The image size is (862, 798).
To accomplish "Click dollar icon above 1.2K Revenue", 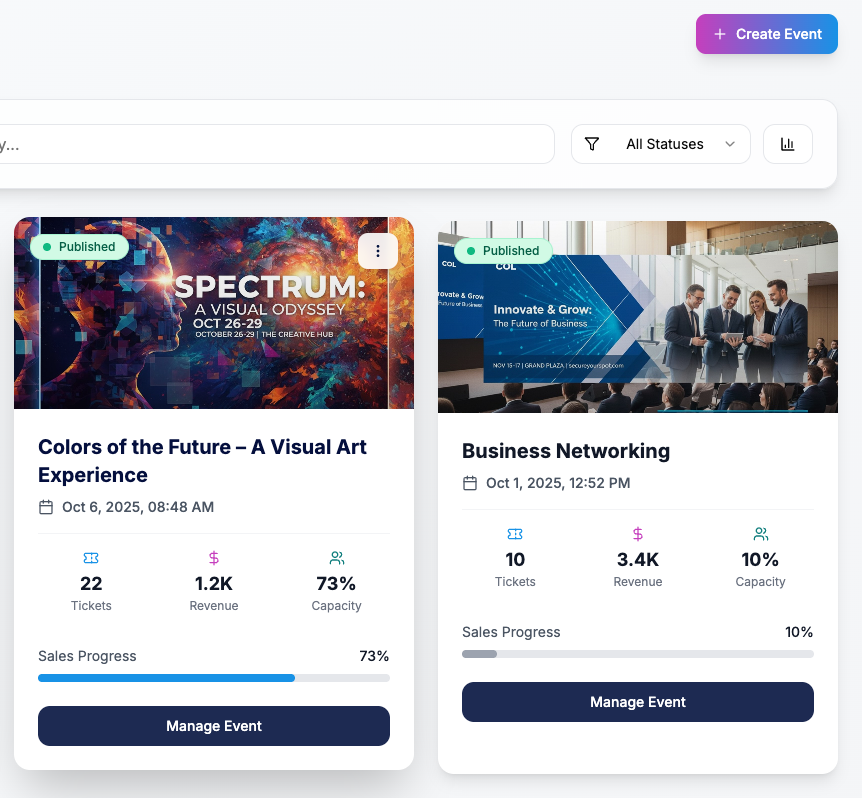I will coord(214,558).
